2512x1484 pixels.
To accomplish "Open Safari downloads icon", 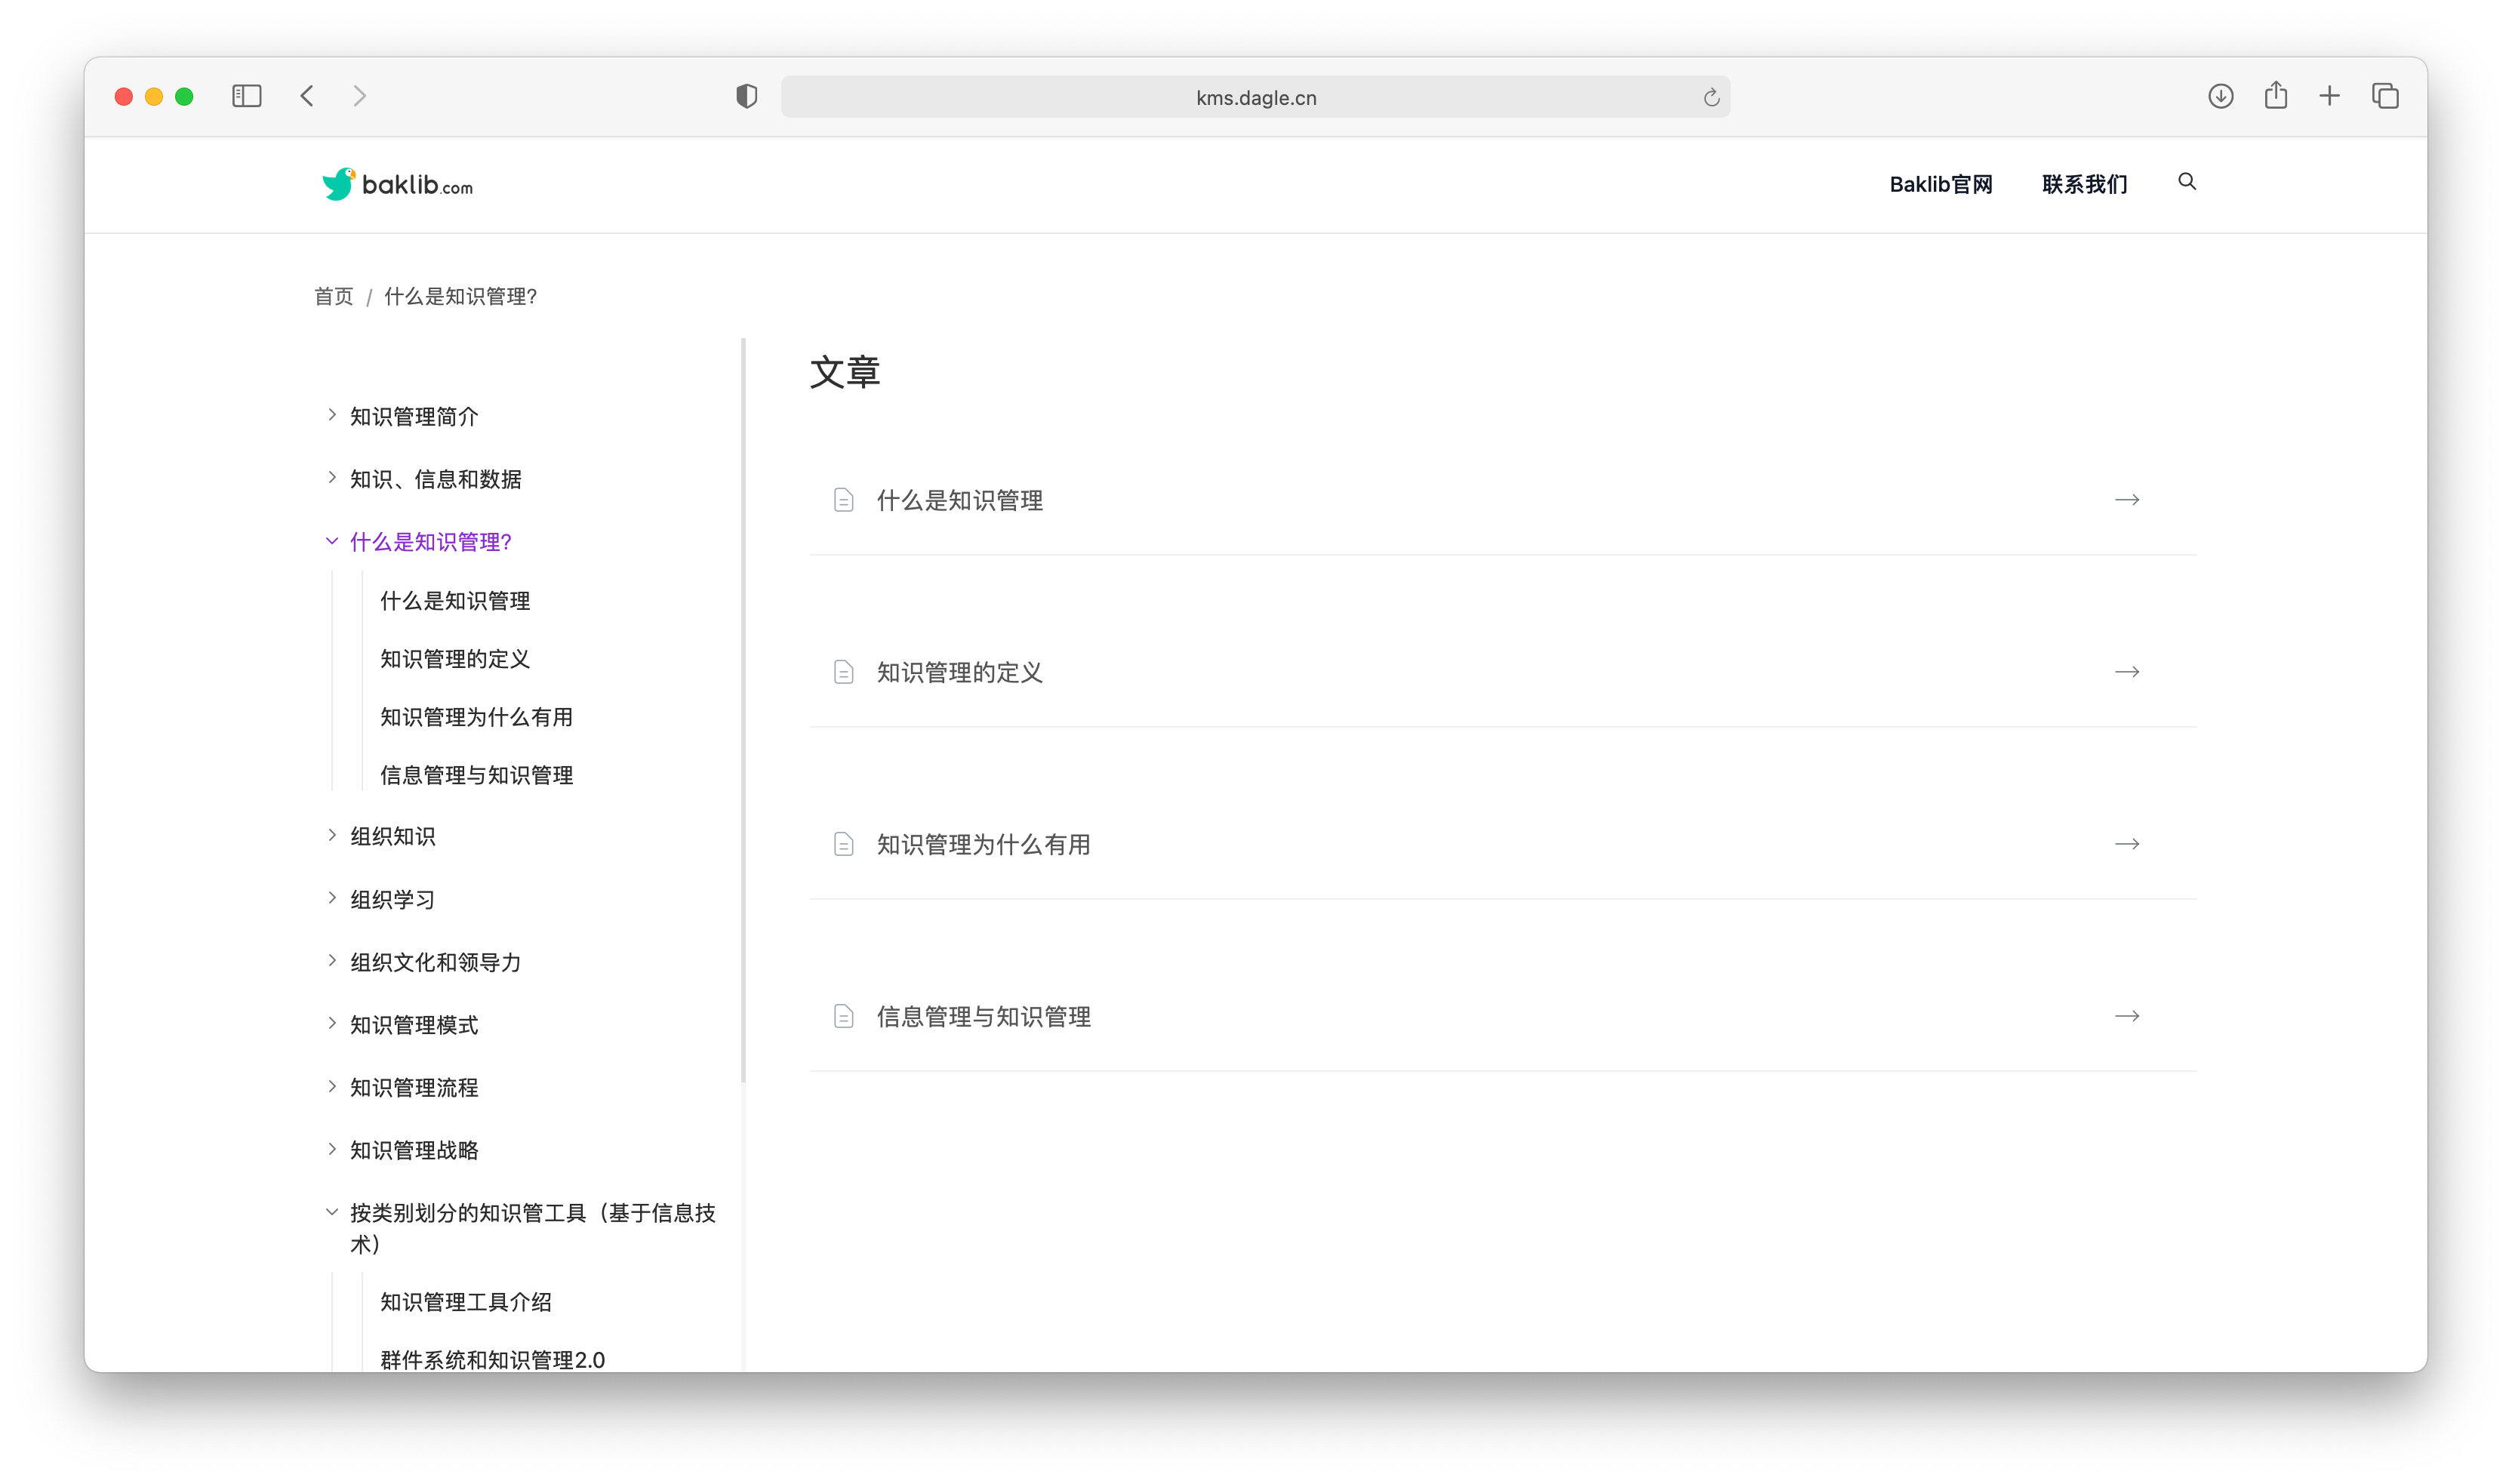I will pyautogui.click(x=2220, y=96).
